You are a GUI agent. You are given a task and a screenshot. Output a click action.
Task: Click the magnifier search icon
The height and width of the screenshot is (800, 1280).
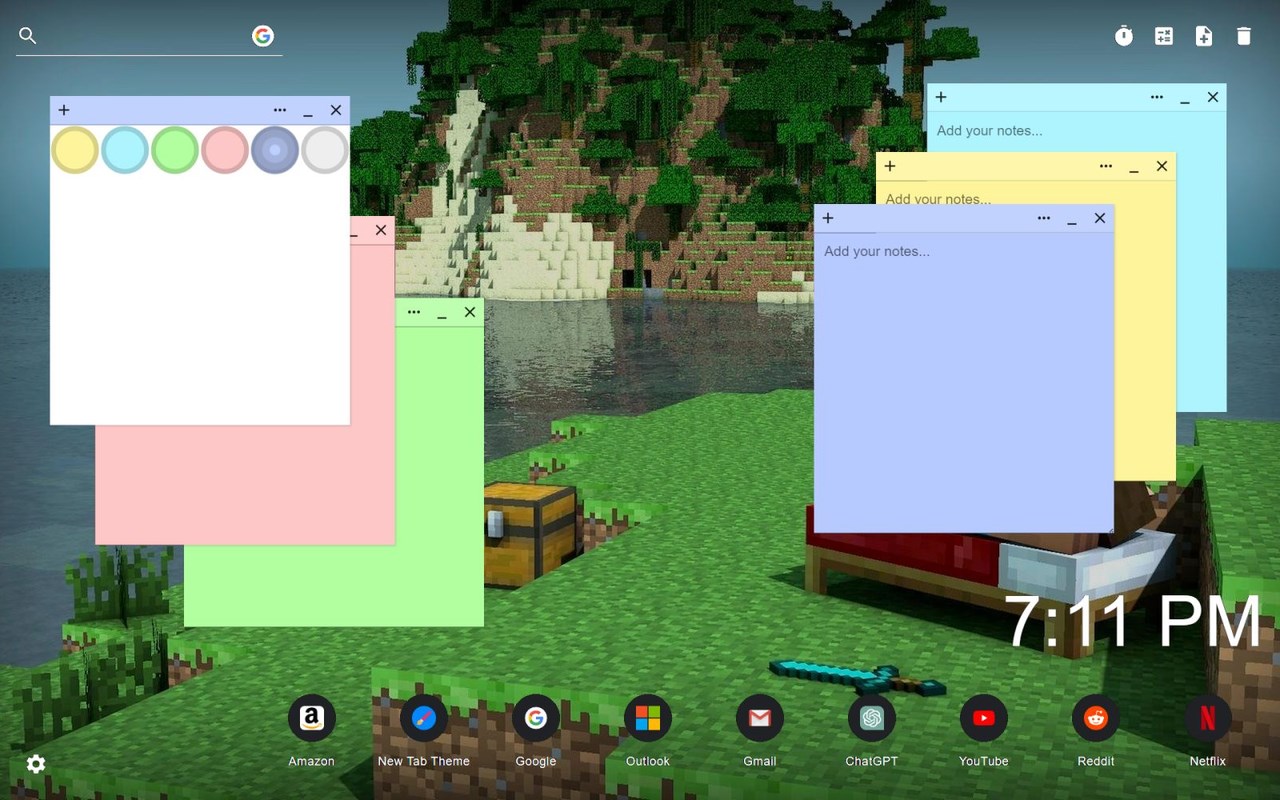pos(28,36)
